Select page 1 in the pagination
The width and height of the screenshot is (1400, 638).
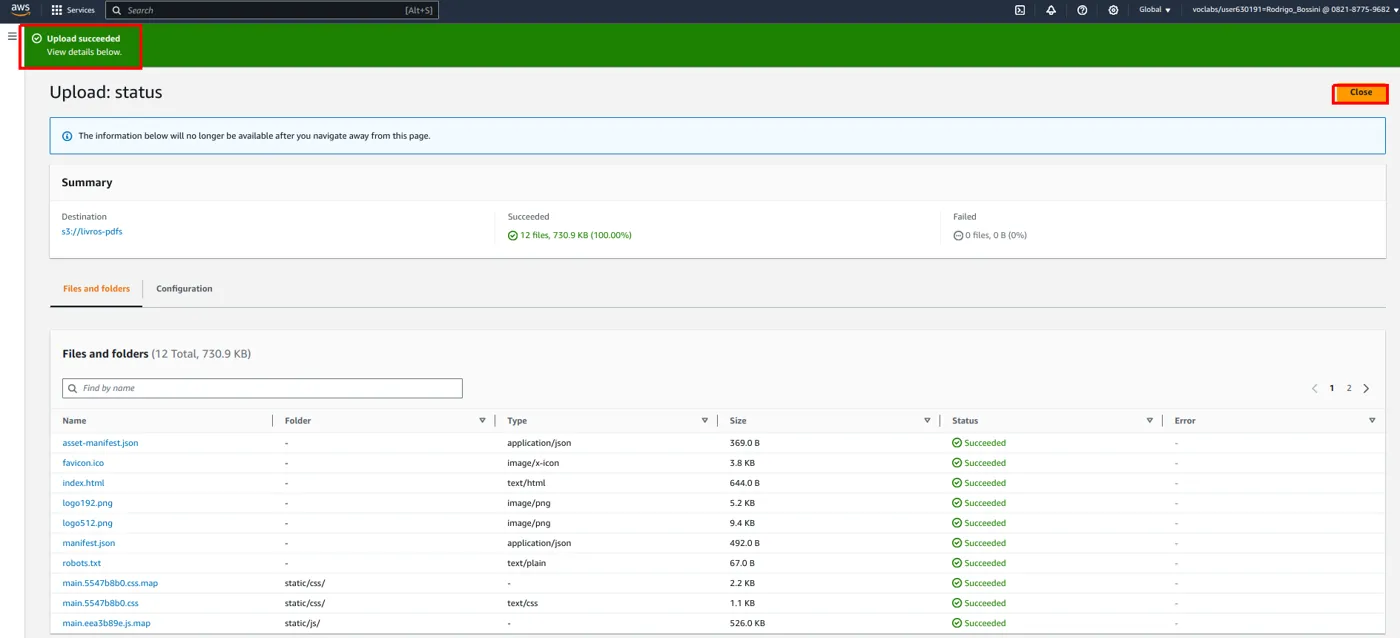1332,388
